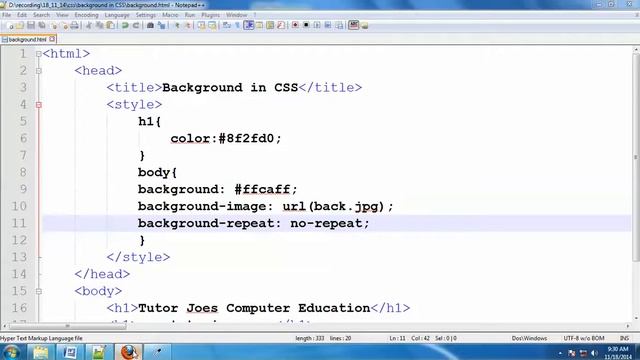Save the document with the Save icon
The image size is (640, 360).
31,25
